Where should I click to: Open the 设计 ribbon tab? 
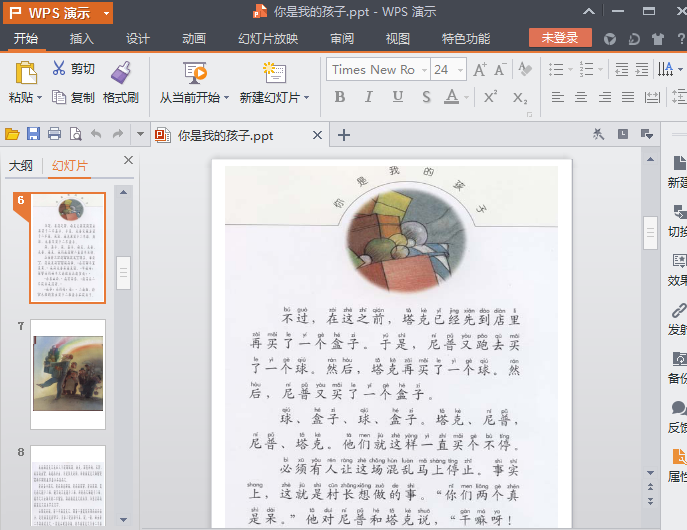coord(138,39)
